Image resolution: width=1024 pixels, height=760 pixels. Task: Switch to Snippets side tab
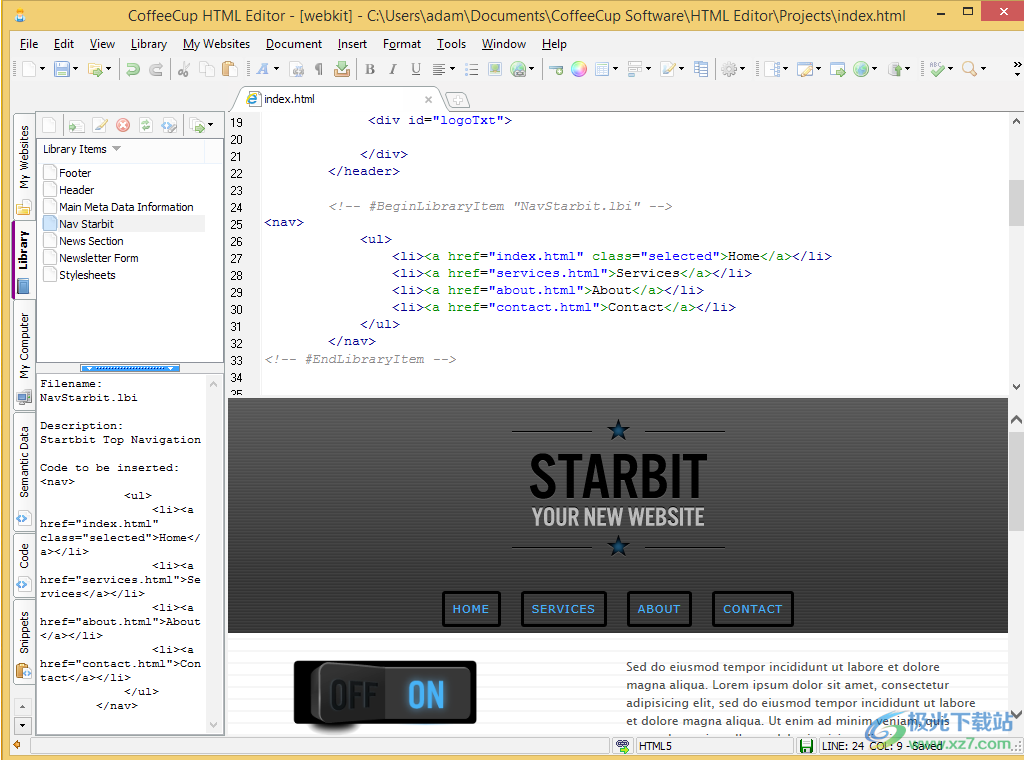(x=24, y=642)
